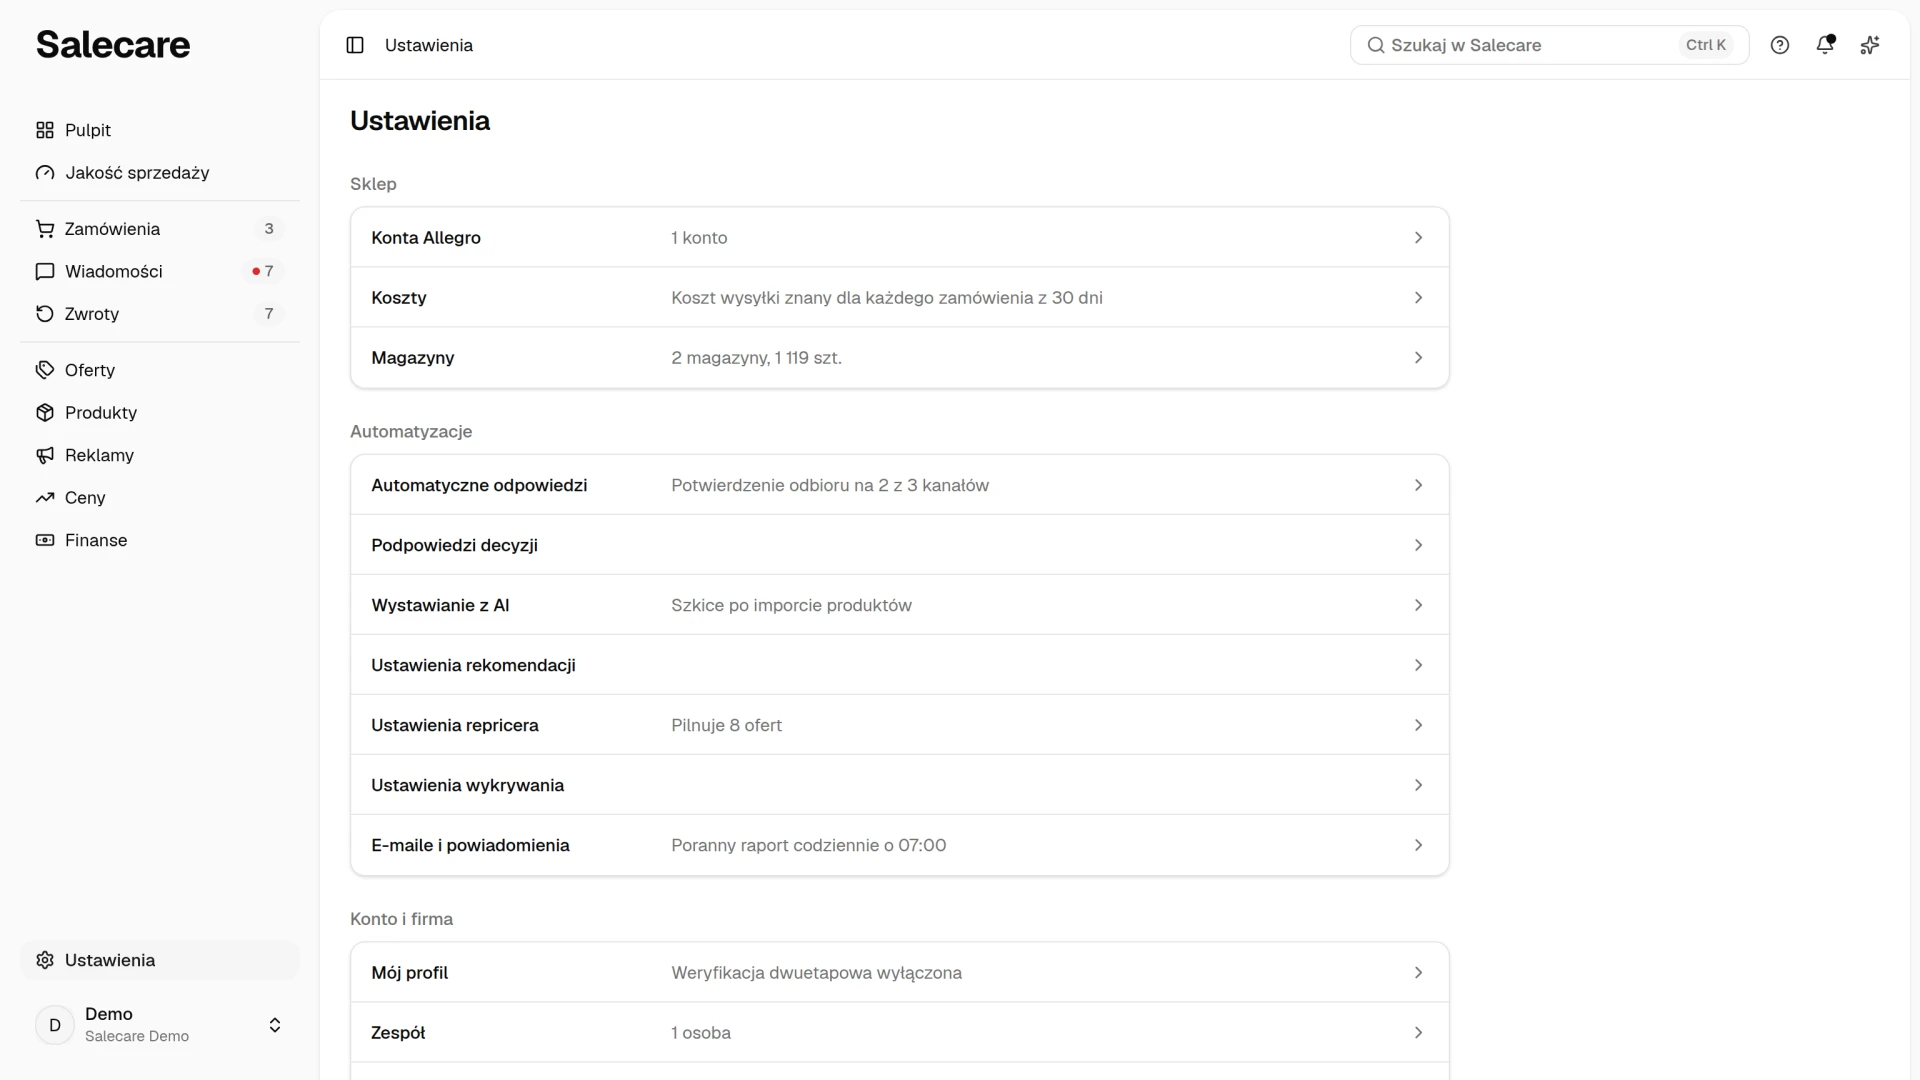This screenshot has width=1920, height=1080.
Task: Open E-maile i powiadomienia settings
Action: click(899, 845)
